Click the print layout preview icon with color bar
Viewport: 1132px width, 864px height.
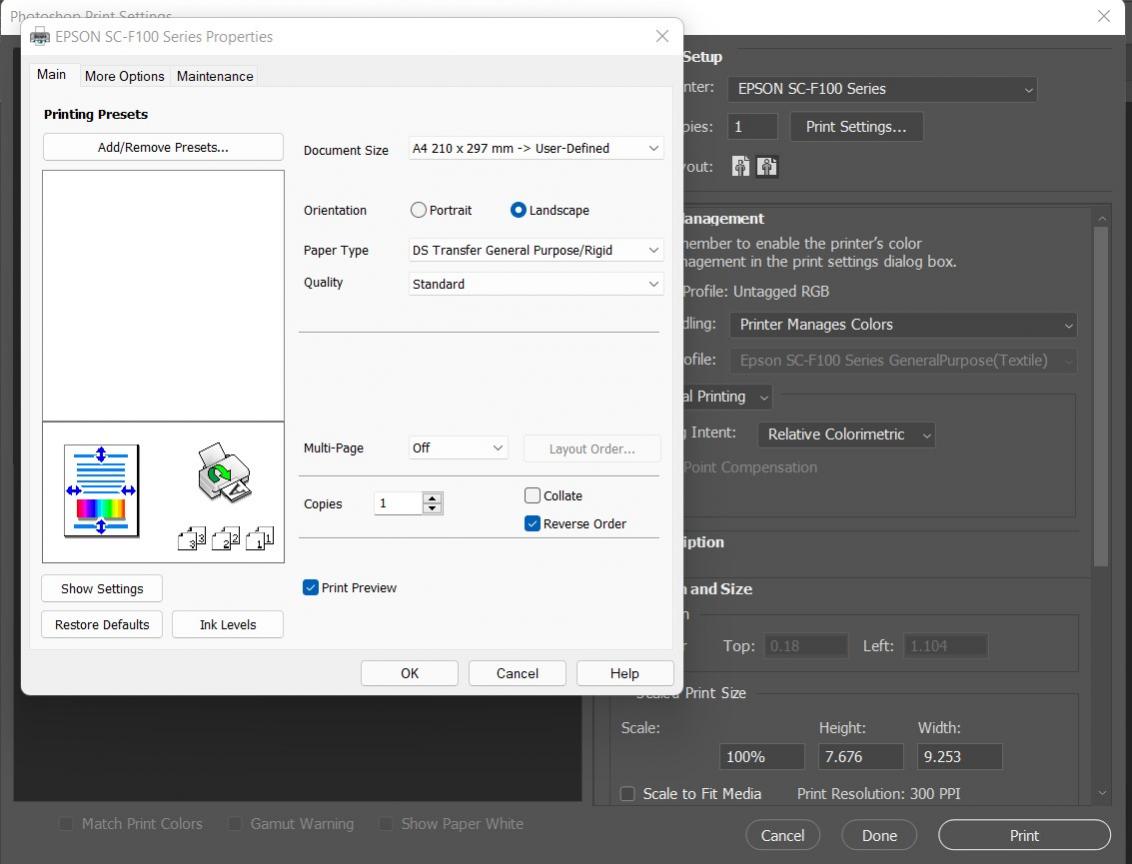(x=101, y=491)
